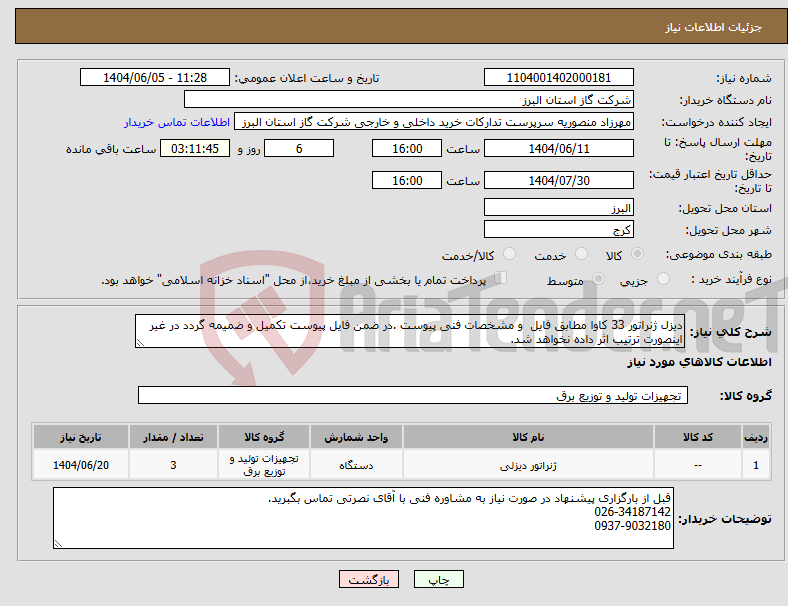Click the resize handle of the description textarea
The image size is (788, 606).
click(140, 343)
